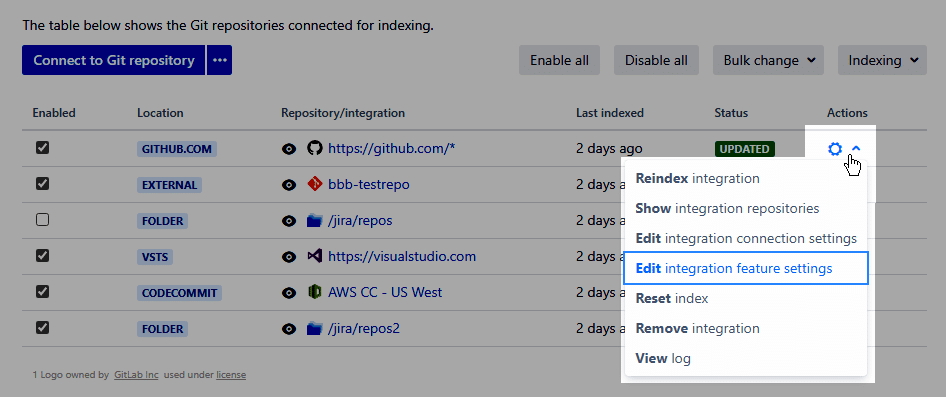Expand the Indexing dropdown
This screenshot has width=946, height=397.
click(x=883, y=60)
